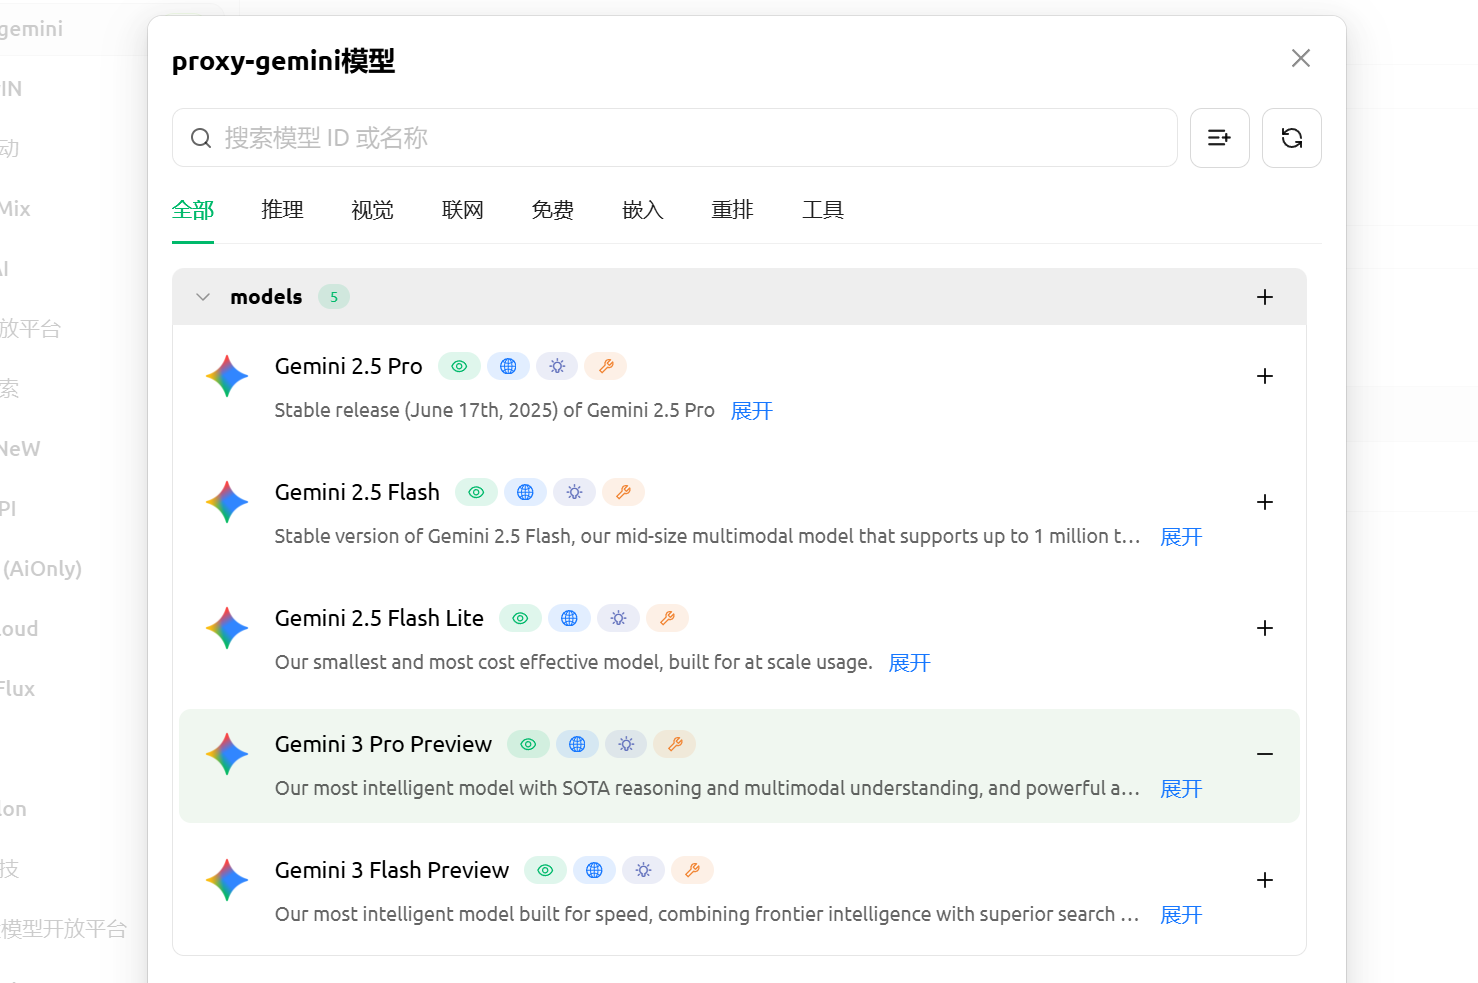1478x983 pixels.
Task: Add Gemini 3 Flash Preview with its plus button
Action: click(1265, 880)
